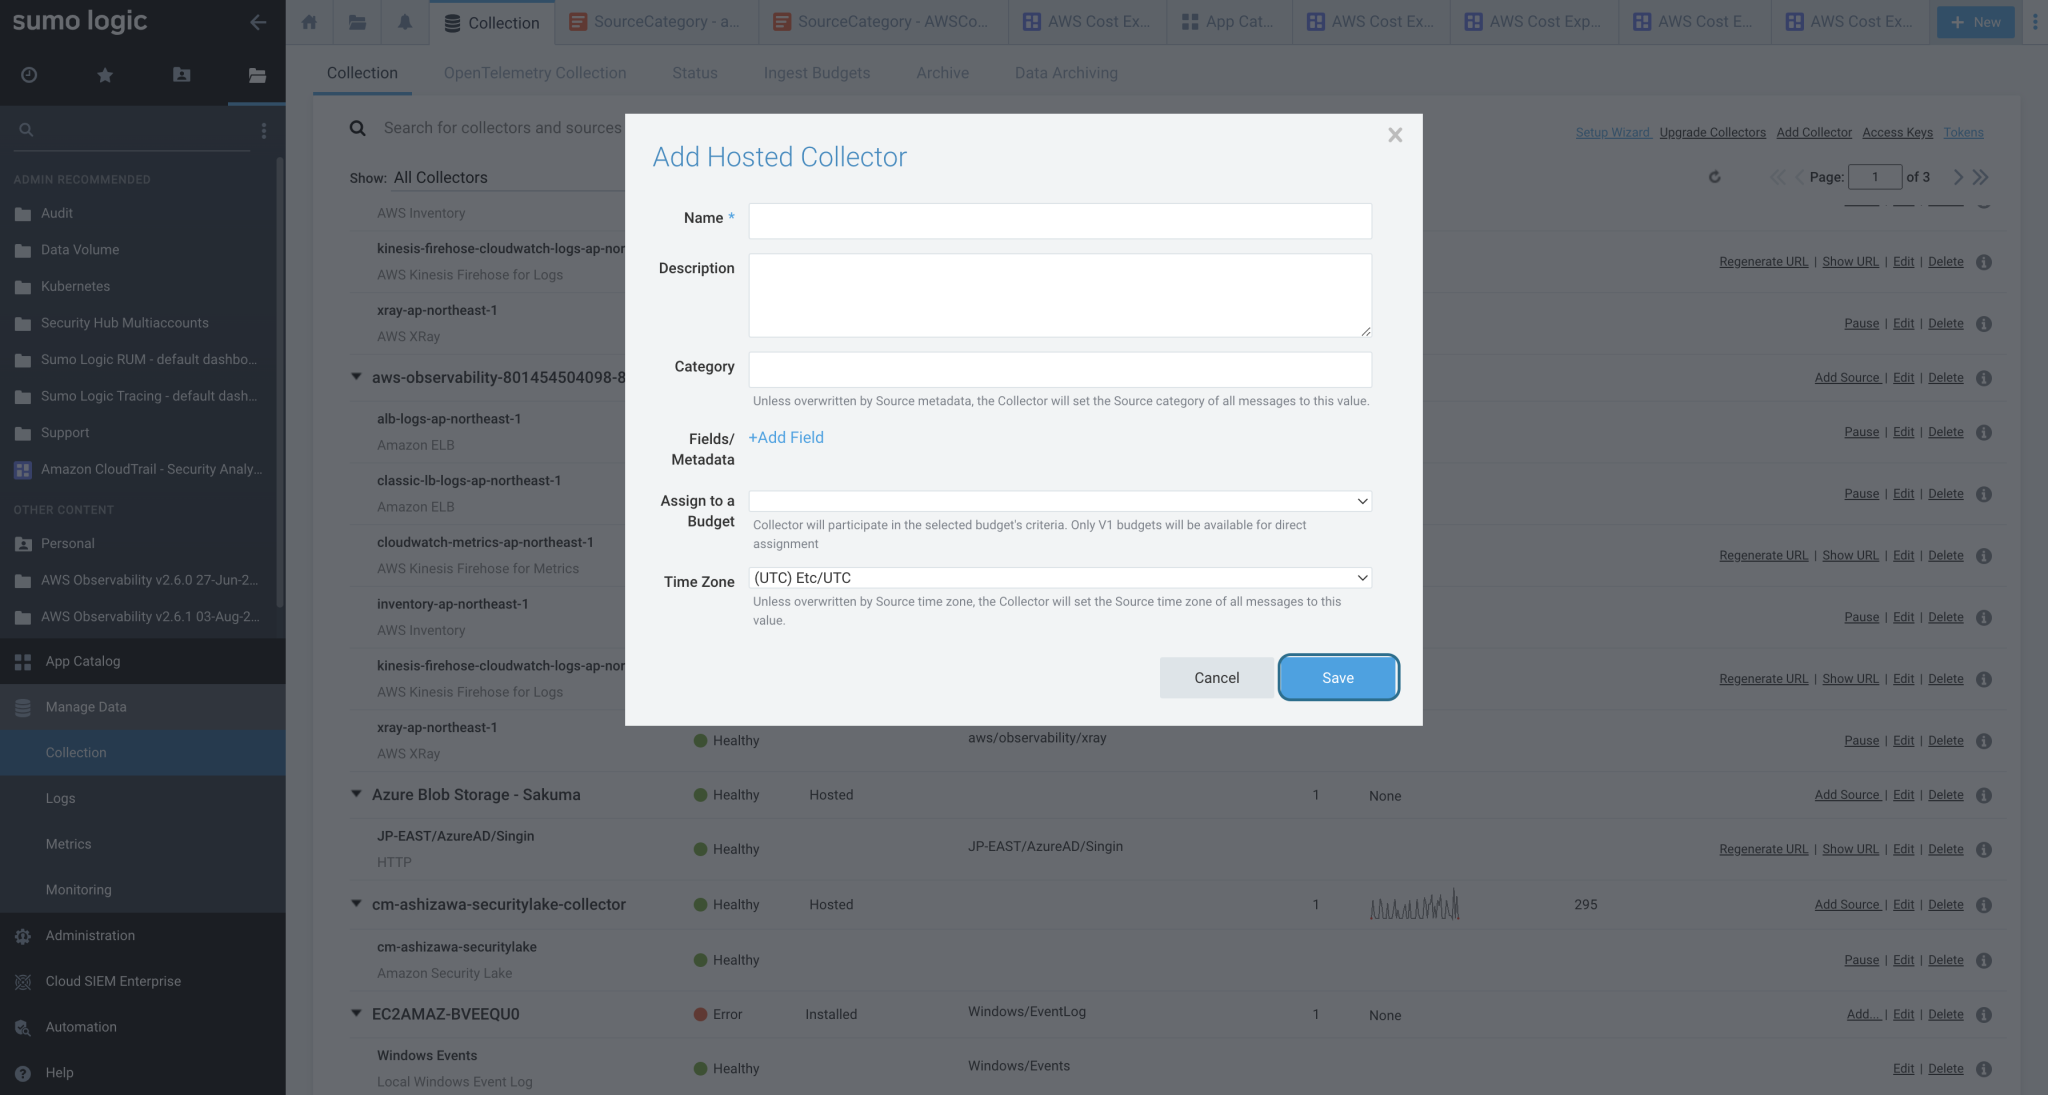This screenshot has width=2048, height=1095.
Task: Collapse the Azure Blob Storage - Sakuma collector
Action: click(x=357, y=794)
